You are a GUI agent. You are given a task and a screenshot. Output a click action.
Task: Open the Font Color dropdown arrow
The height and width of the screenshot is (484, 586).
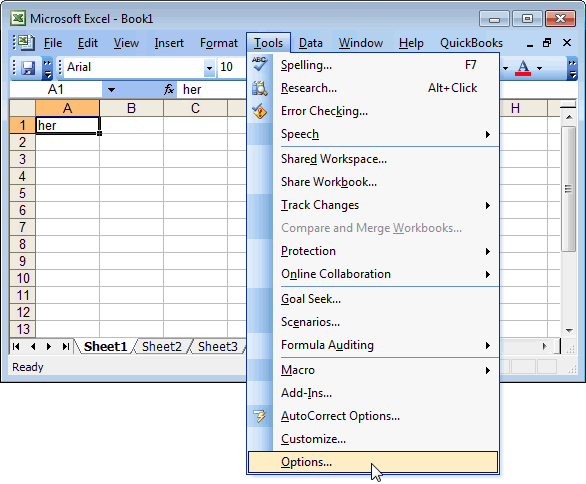pyautogui.click(x=539, y=68)
